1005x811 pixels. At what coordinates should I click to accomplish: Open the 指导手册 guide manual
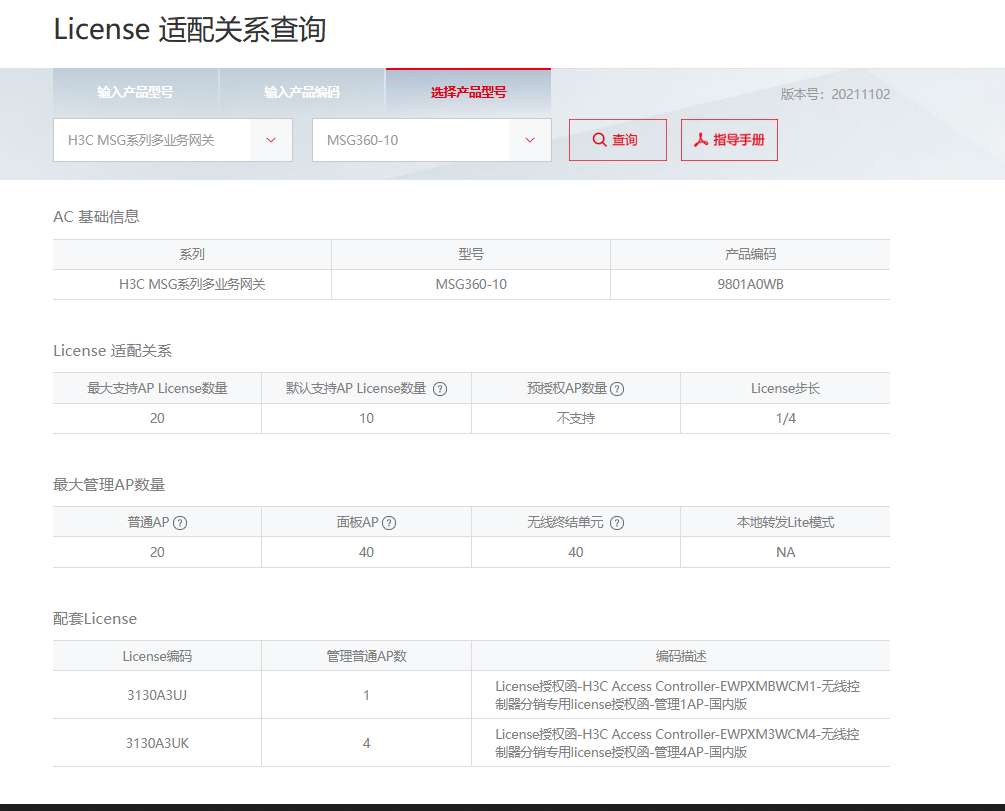(x=729, y=140)
